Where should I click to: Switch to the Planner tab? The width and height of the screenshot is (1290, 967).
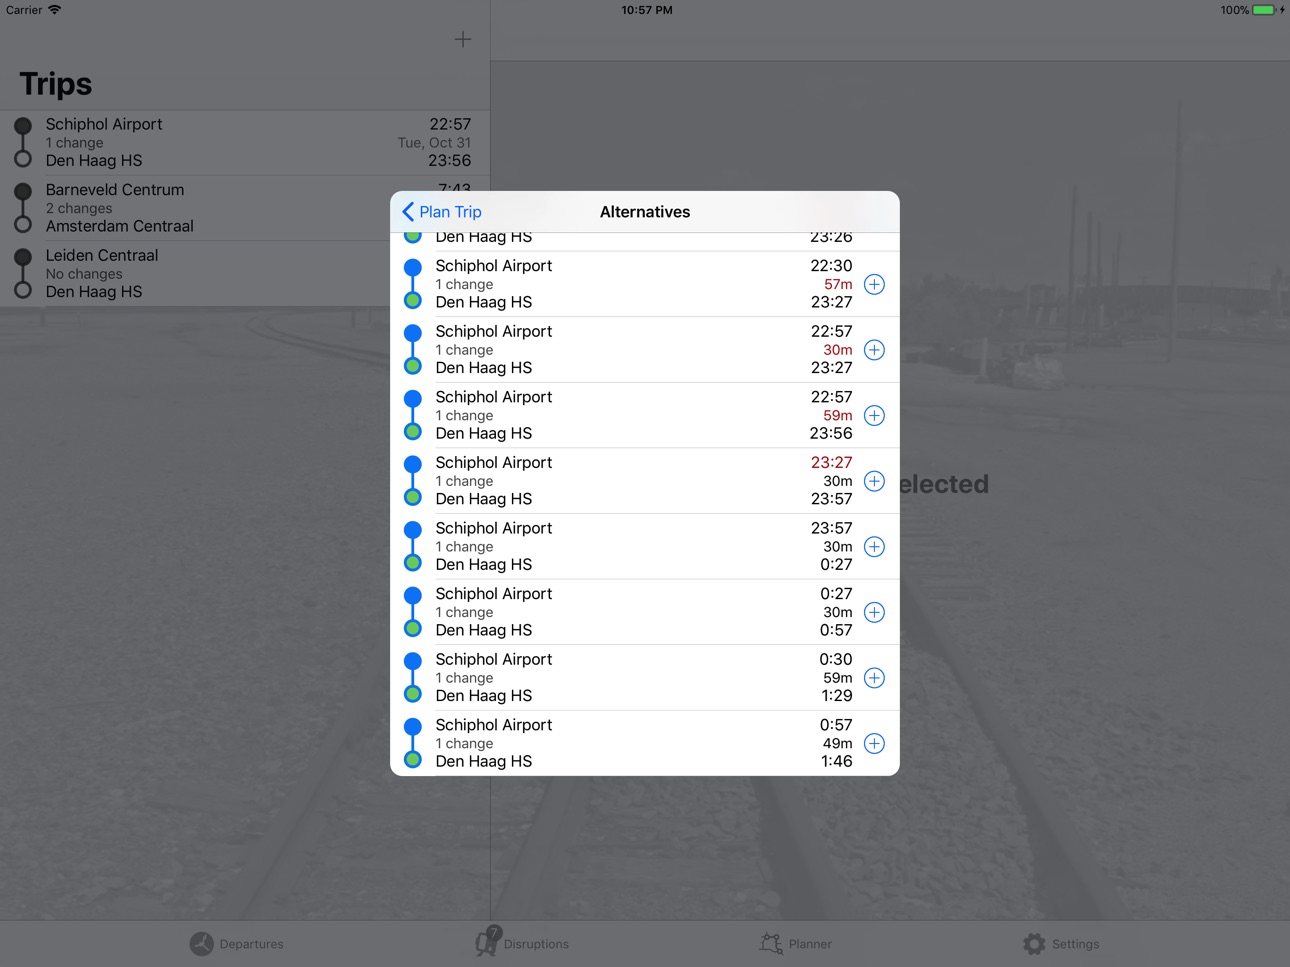[x=795, y=944]
